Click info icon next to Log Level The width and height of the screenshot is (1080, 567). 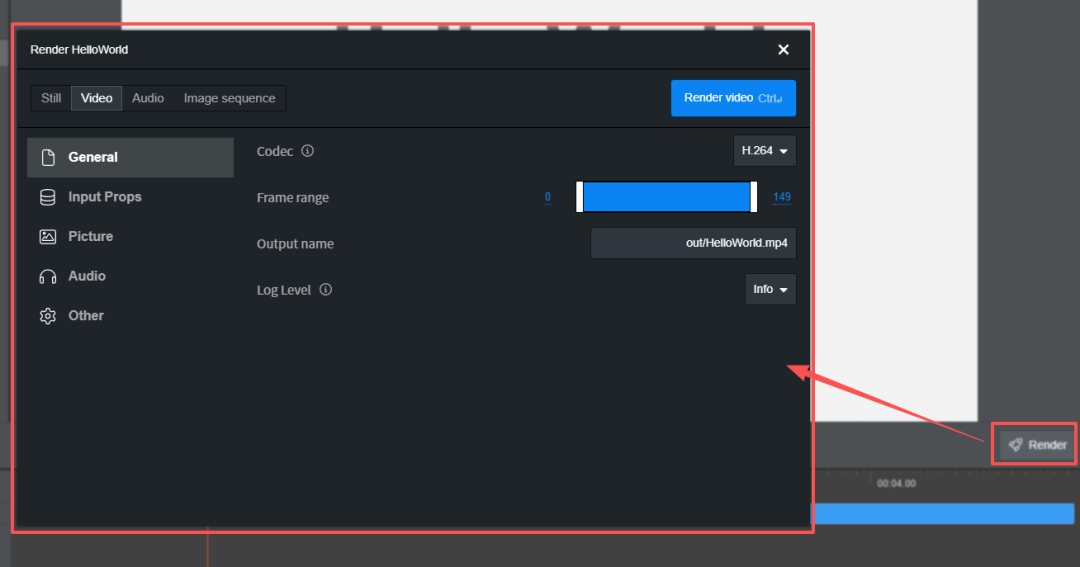tap(325, 290)
